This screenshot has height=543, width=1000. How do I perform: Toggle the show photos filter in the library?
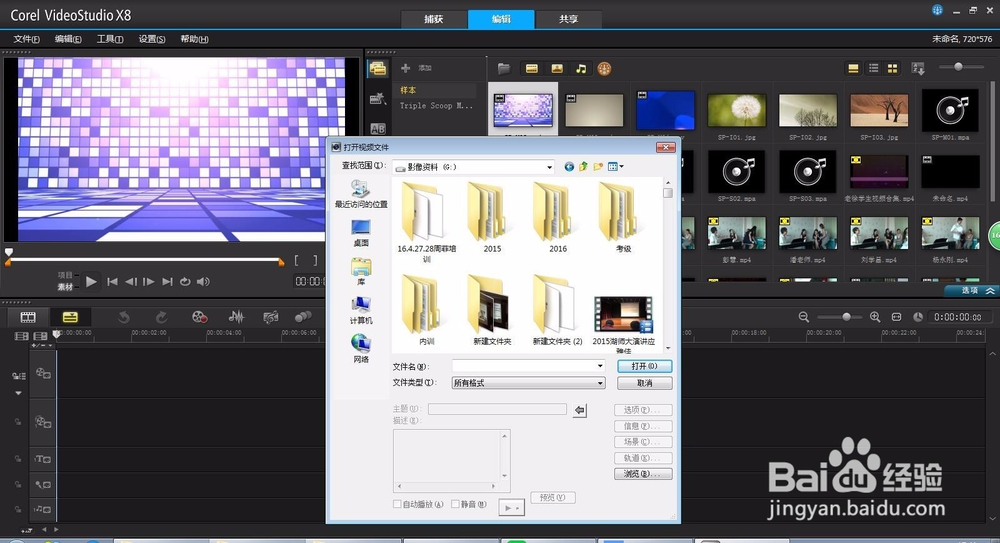point(557,68)
